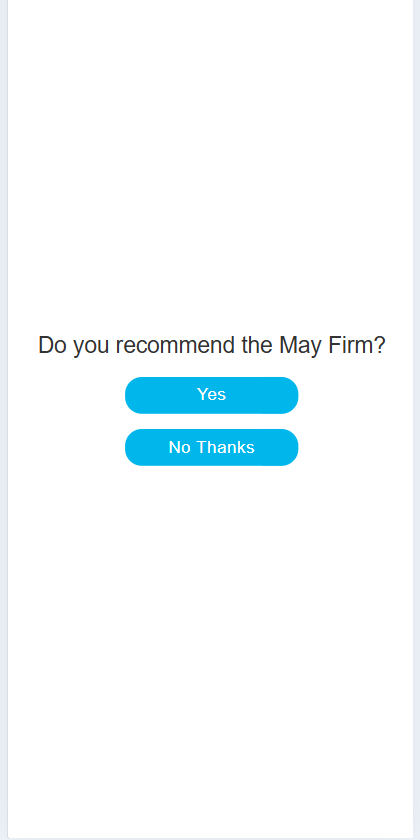Dismiss the survey using No Thanks
Screen dimensions: 420x840
[212, 447]
